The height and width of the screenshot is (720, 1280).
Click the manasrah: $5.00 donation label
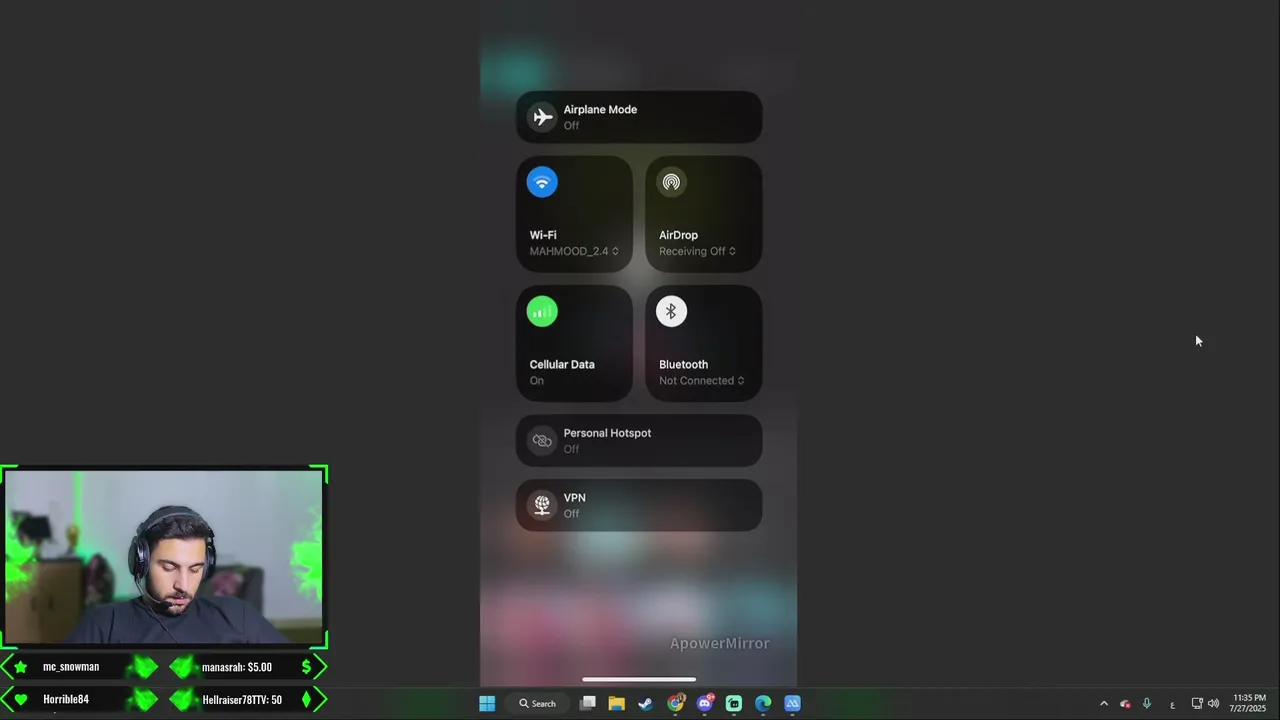pyautogui.click(x=237, y=667)
